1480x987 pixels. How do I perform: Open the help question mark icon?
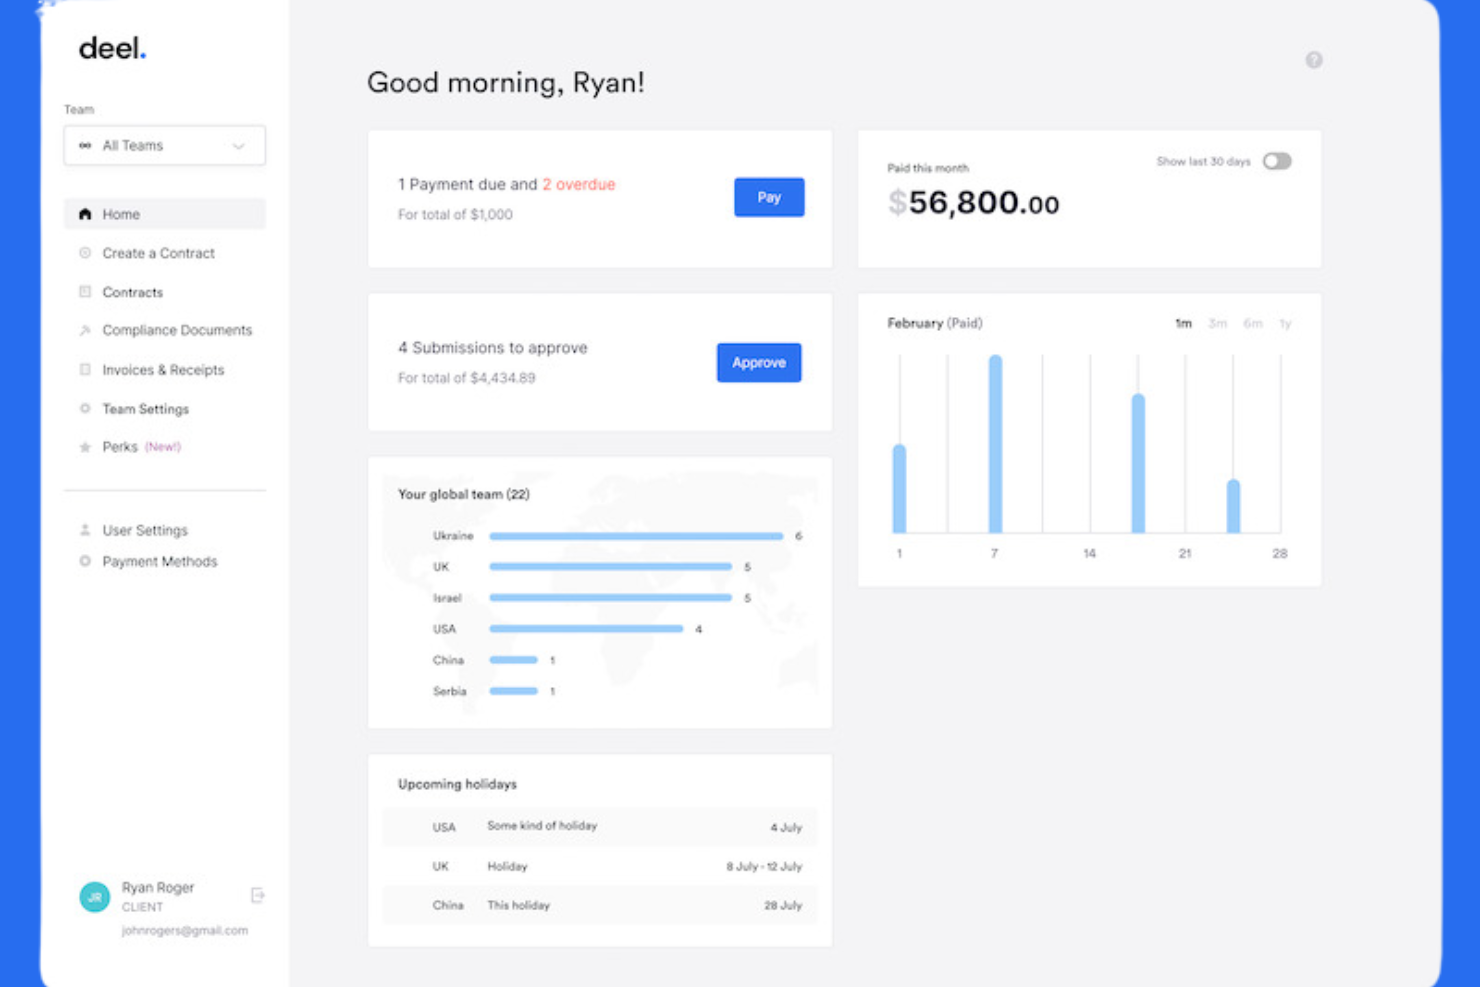pos(1314,59)
